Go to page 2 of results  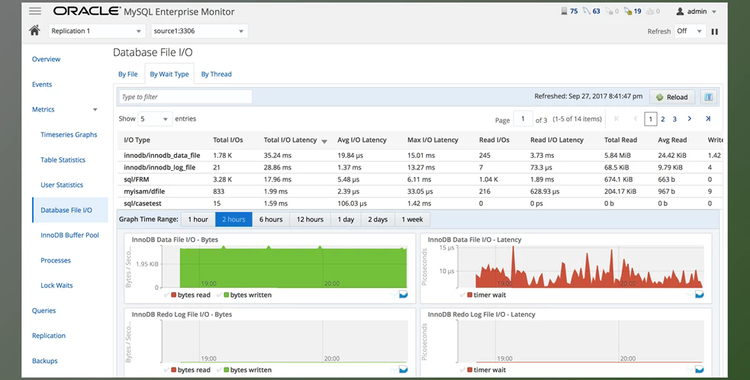[662, 119]
